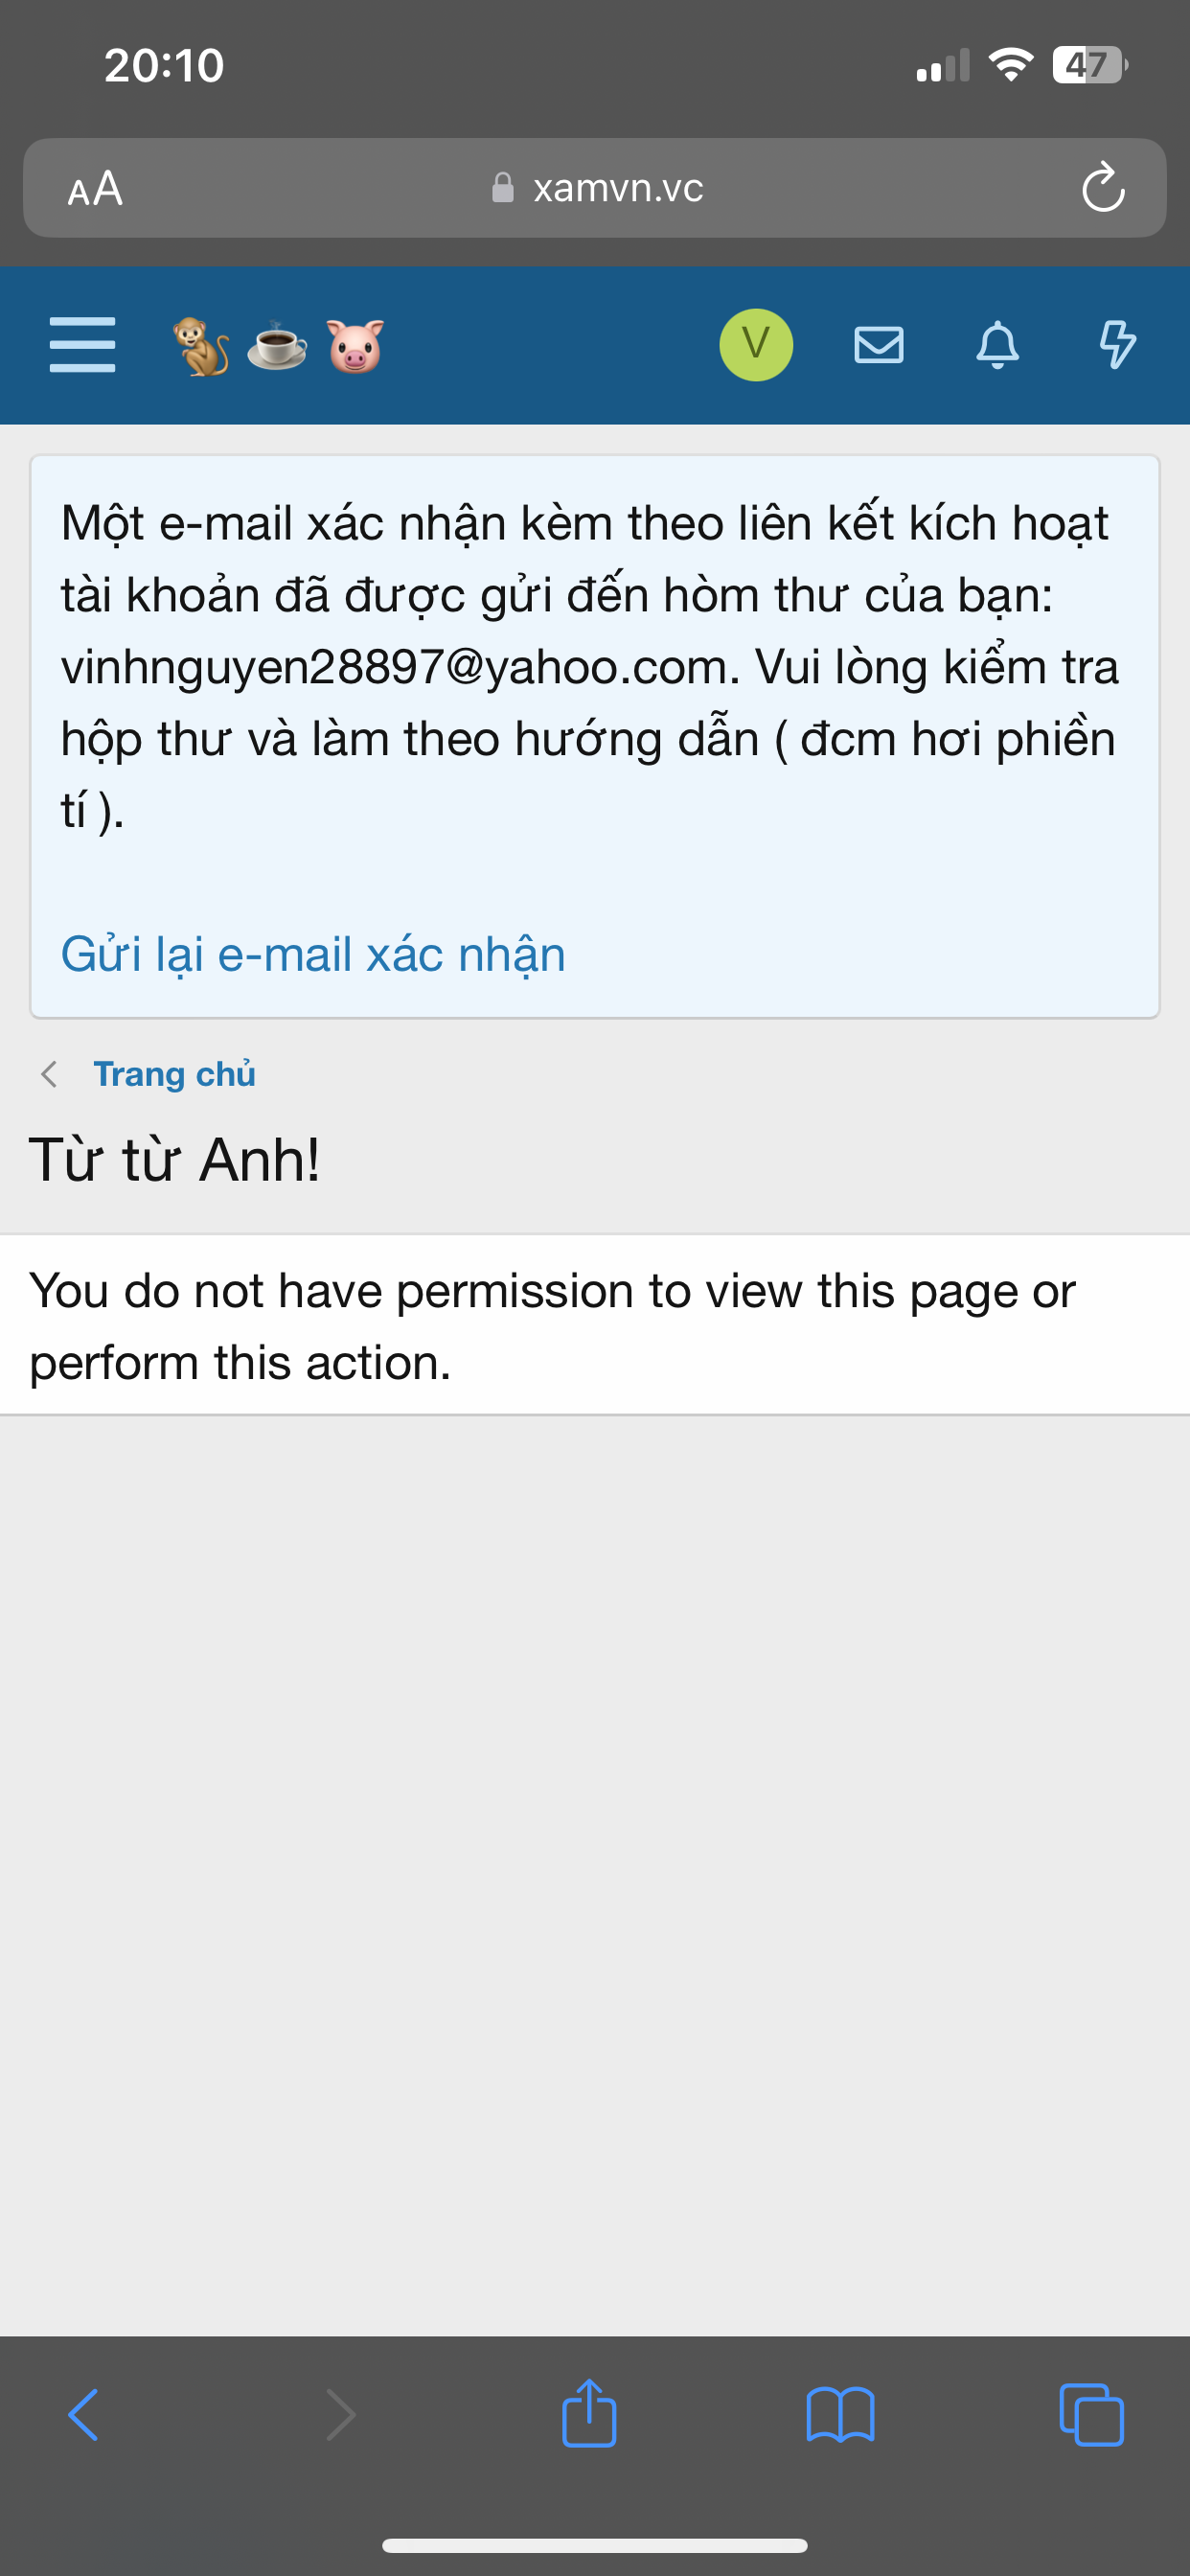
Task: Tap the pig emoji in logo
Action: click(355, 346)
